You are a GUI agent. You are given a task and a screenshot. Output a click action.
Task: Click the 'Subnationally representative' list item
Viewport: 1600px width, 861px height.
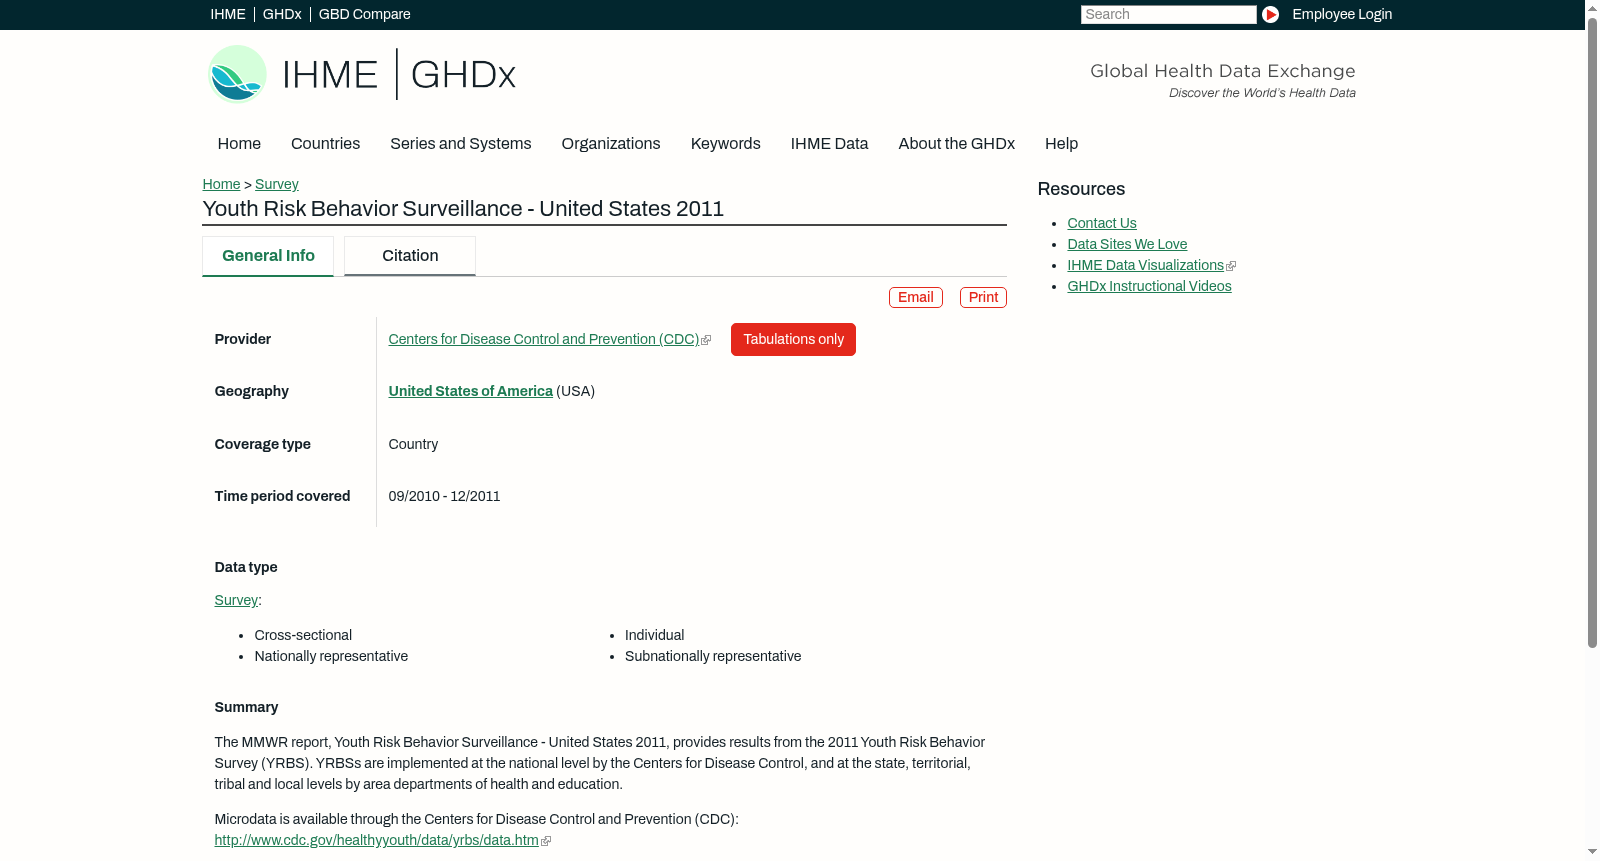[713, 656]
